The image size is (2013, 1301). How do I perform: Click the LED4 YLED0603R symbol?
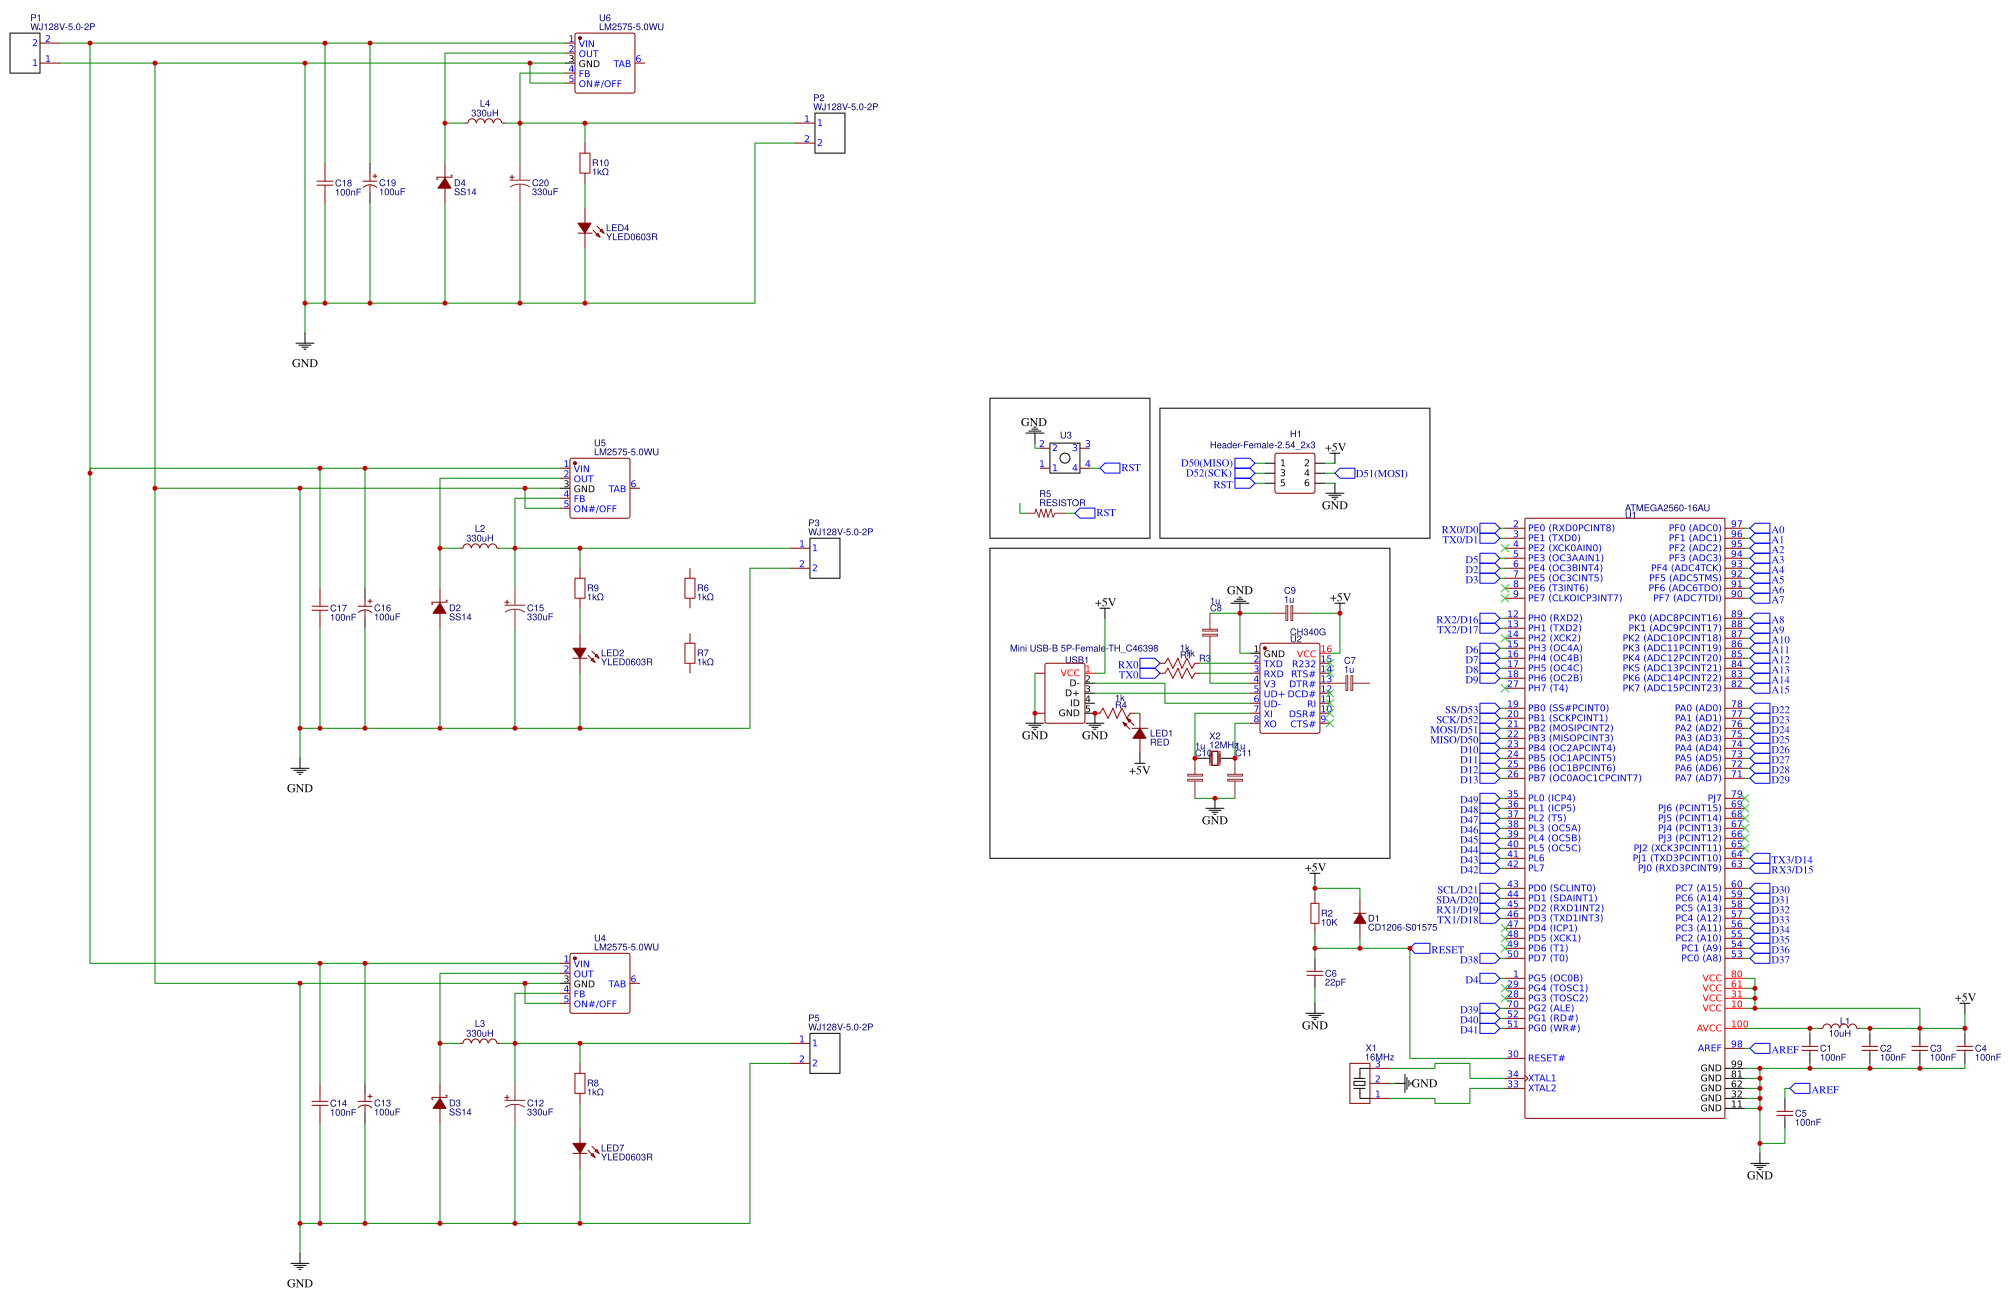click(x=585, y=228)
